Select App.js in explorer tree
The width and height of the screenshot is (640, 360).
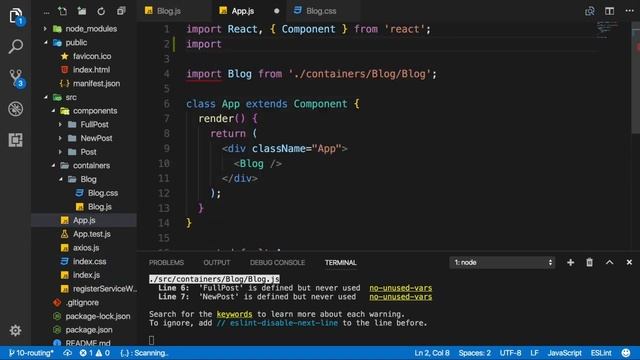[84, 220]
